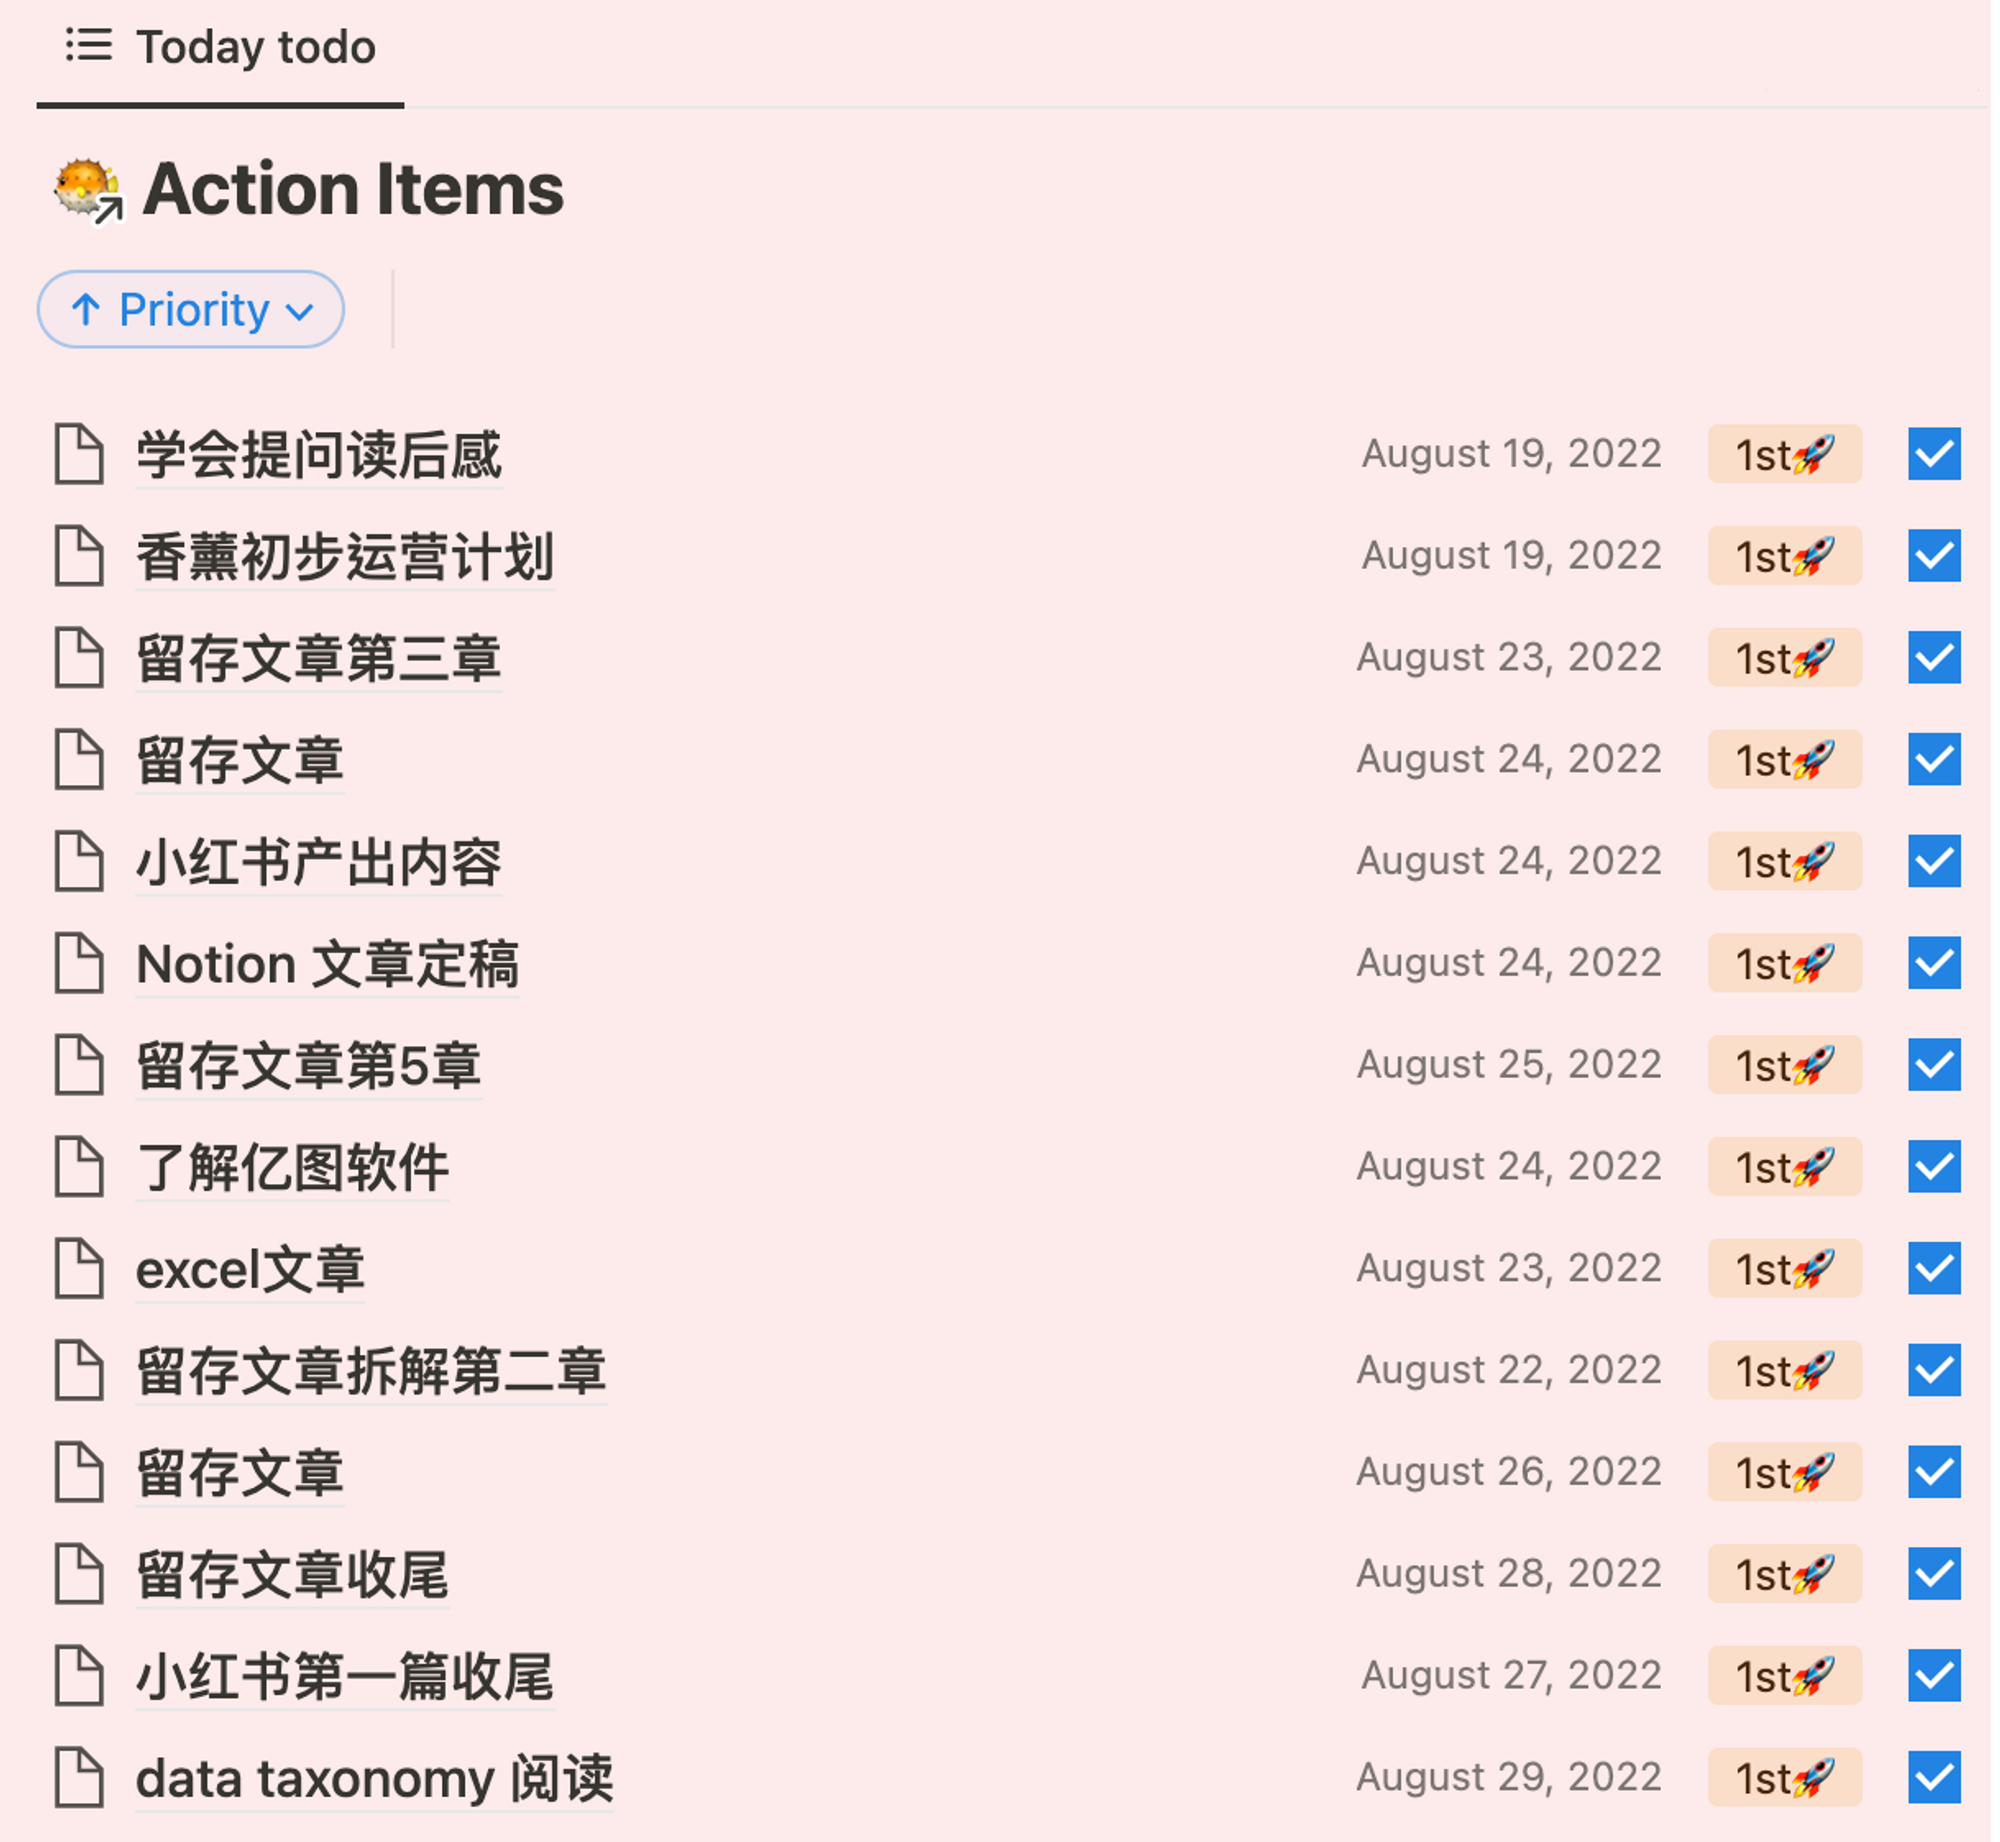Toggle the checkbox on the data taxonomy 阅读 row

(x=1931, y=1777)
